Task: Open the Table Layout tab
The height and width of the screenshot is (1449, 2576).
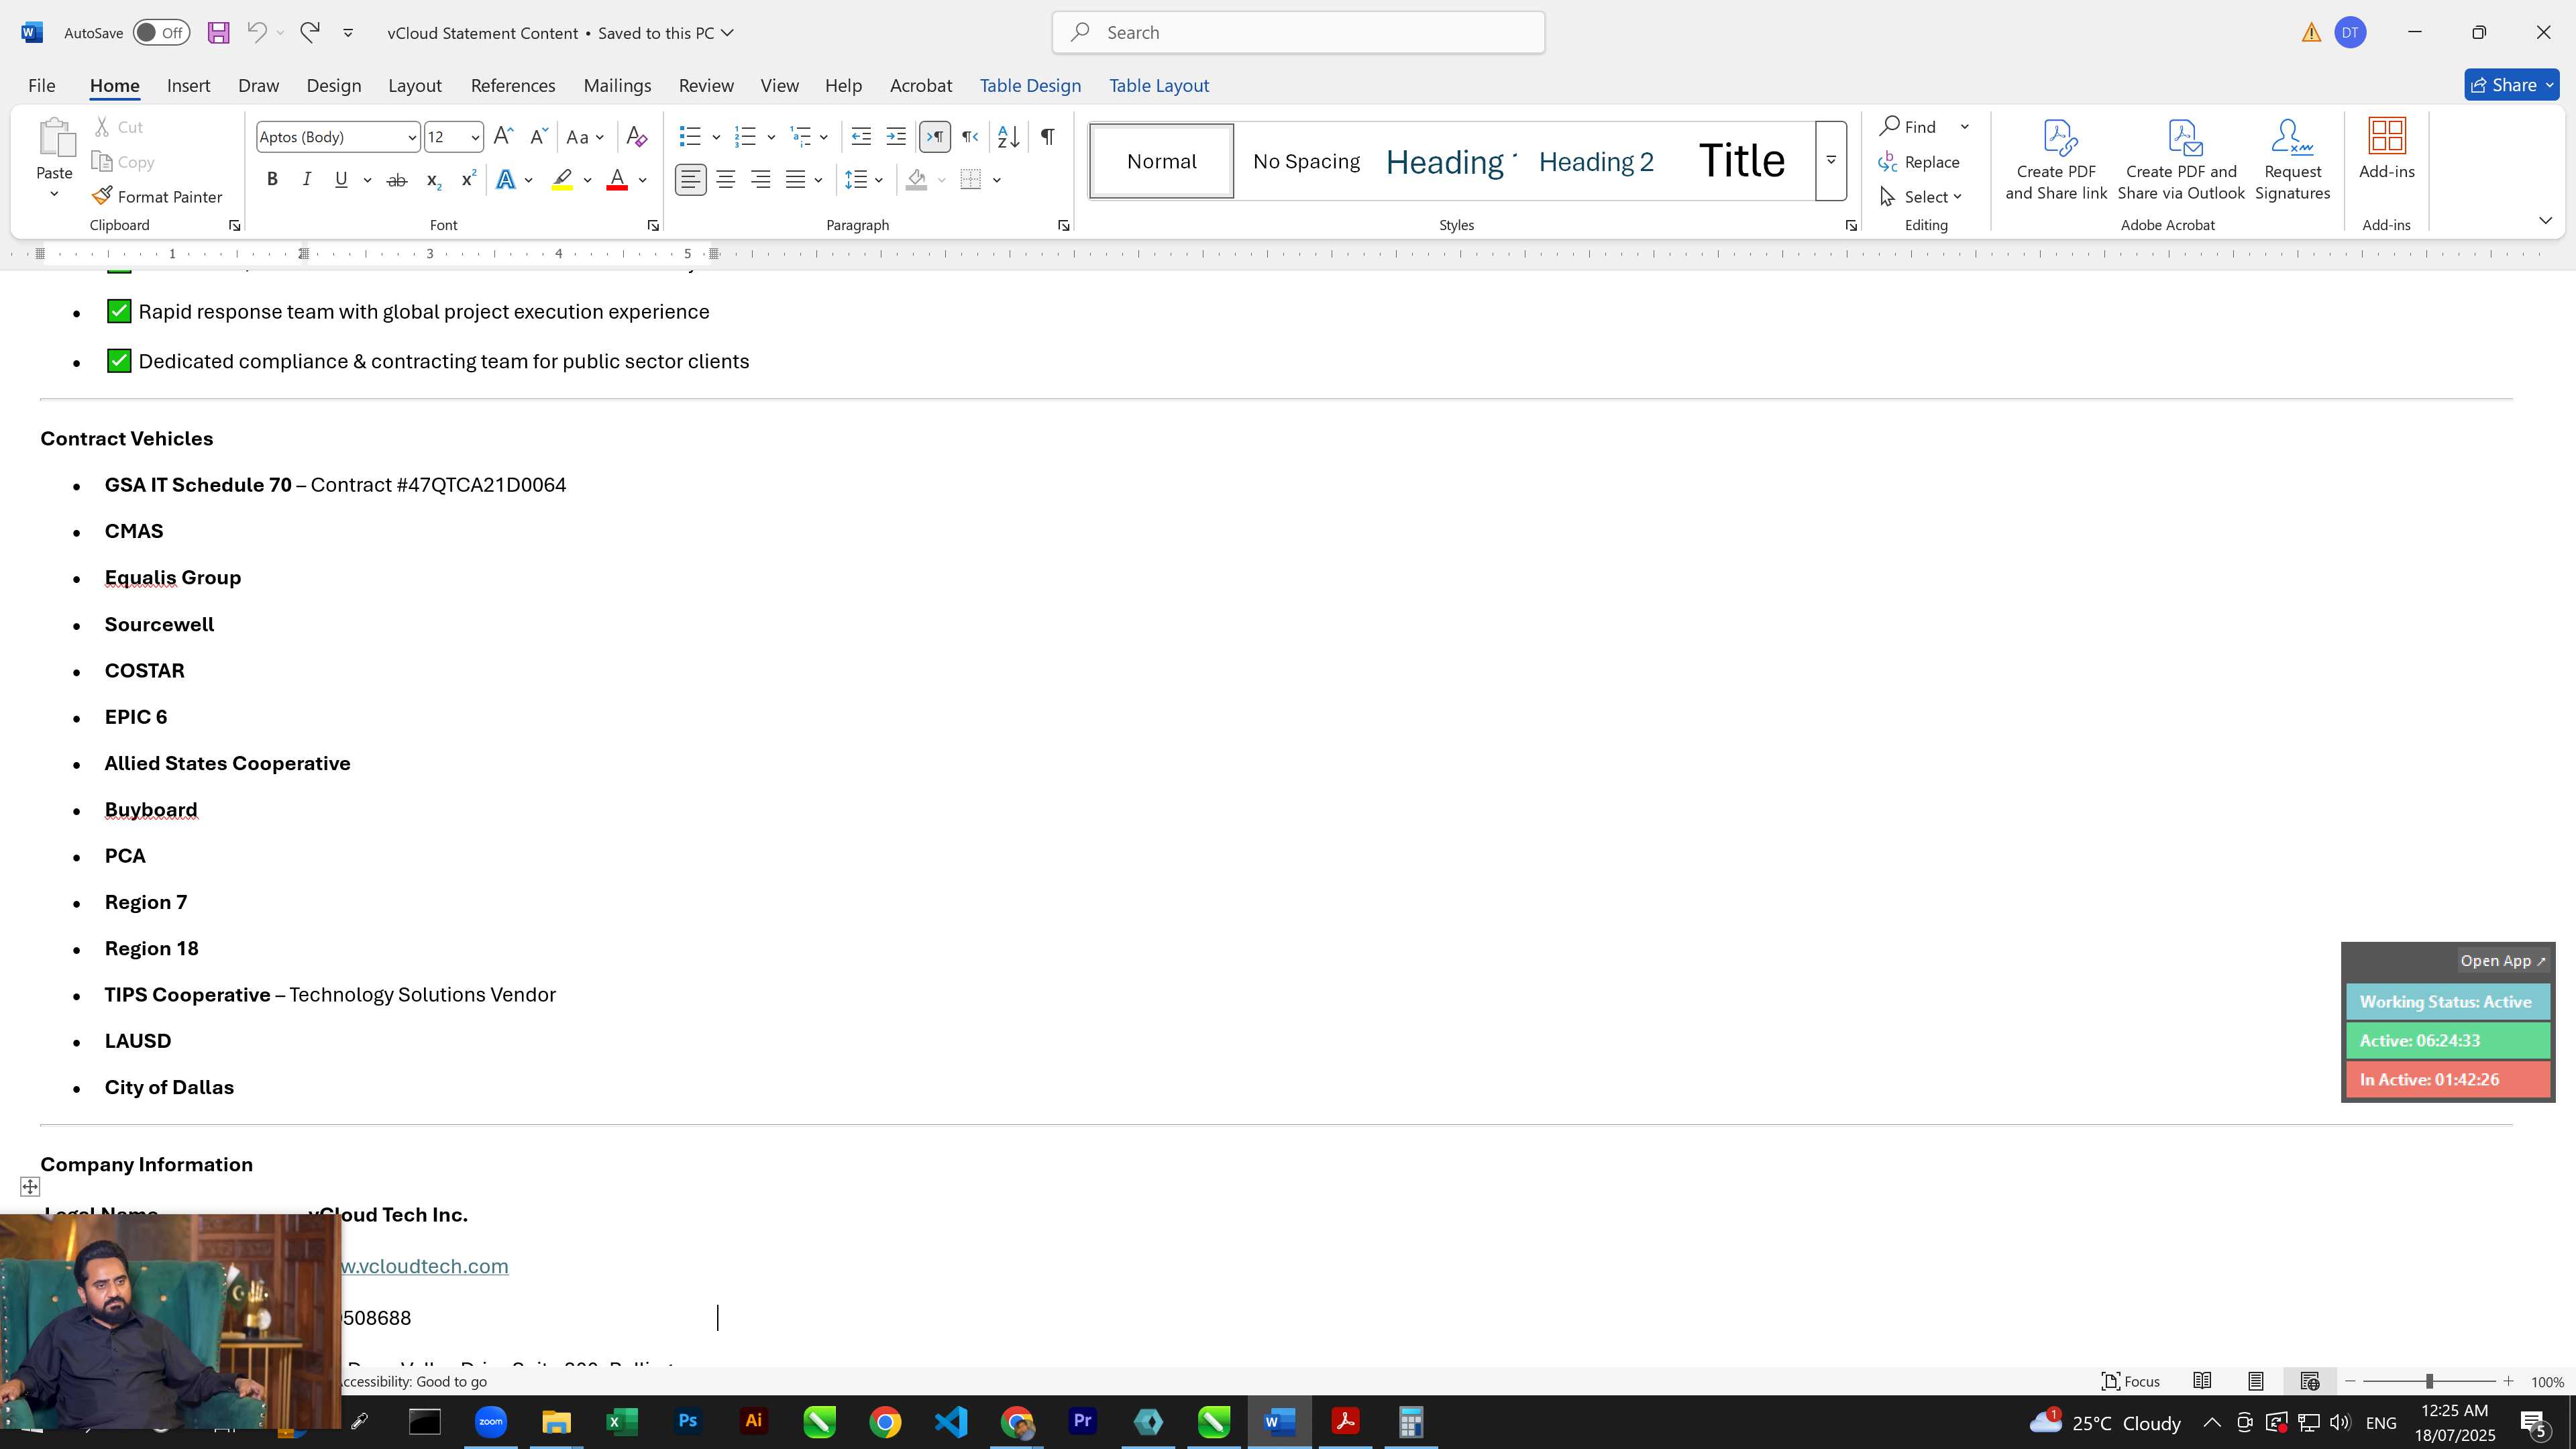Action: pos(1159,85)
